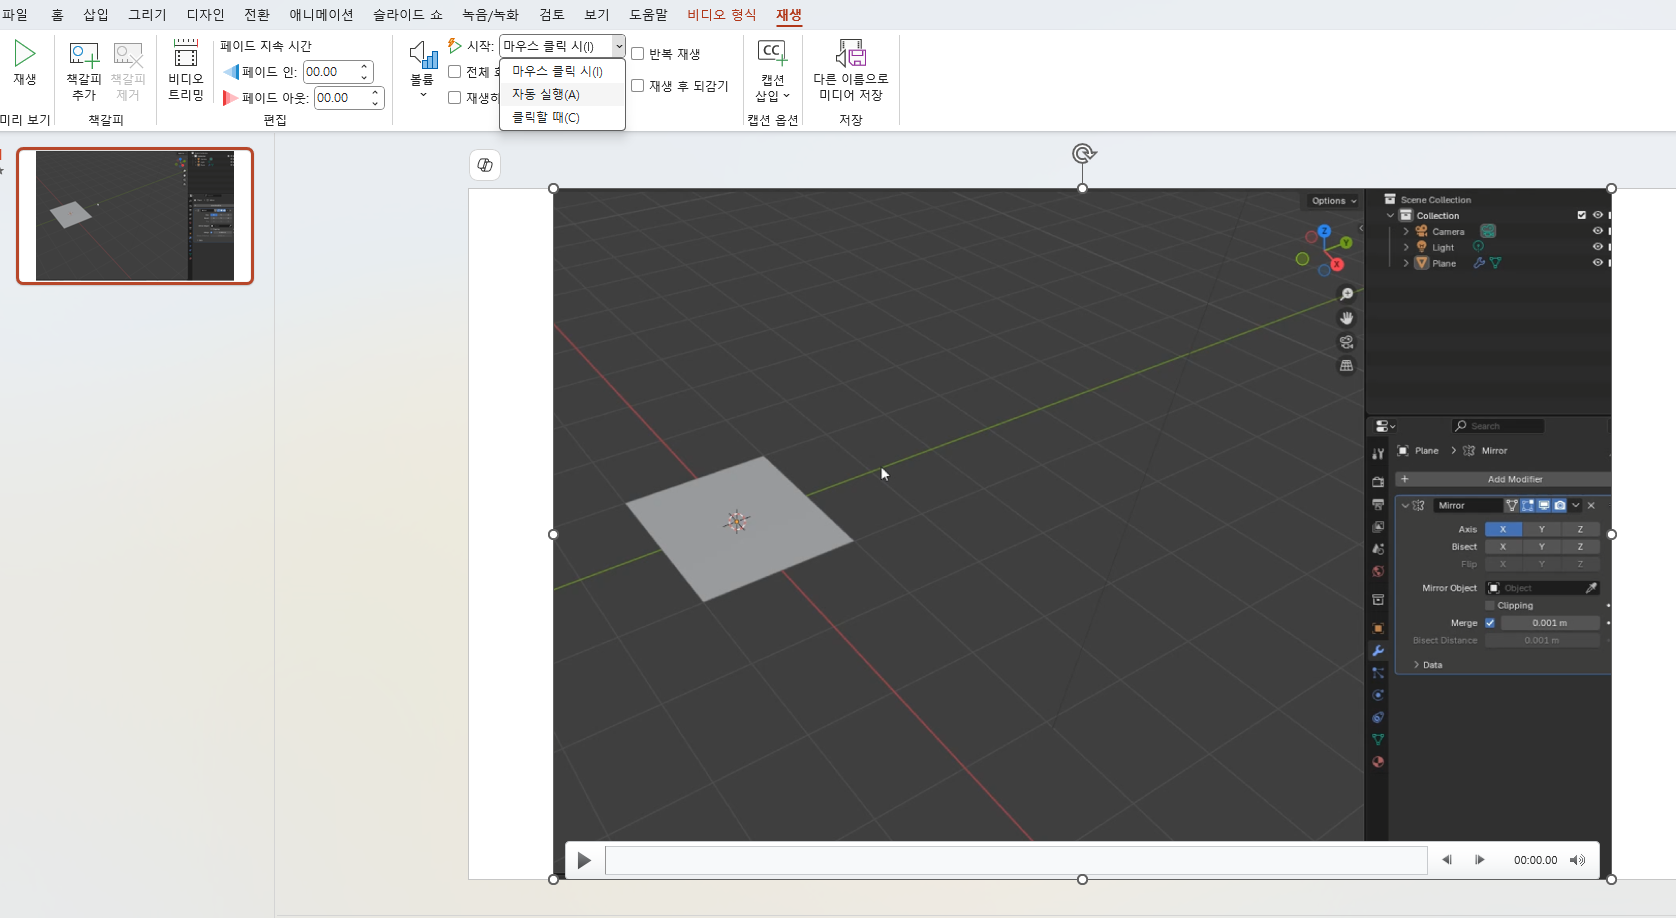Switch to the 애니메이션 tab
This screenshot has height=918, width=1676.
tap(321, 15)
